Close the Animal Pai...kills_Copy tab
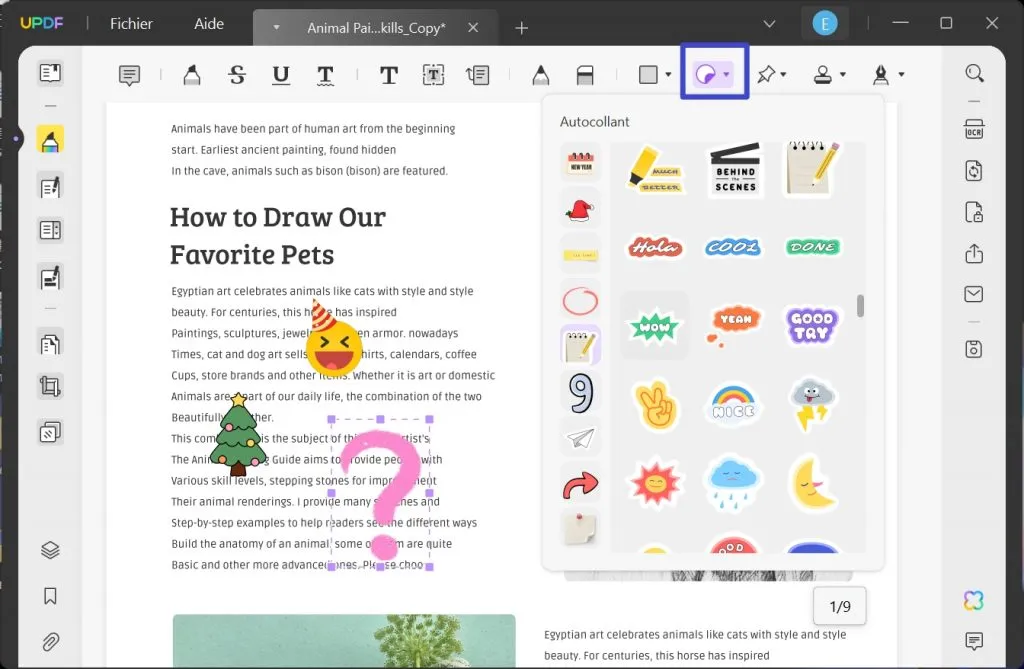The image size is (1024, 669). coord(473,27)
